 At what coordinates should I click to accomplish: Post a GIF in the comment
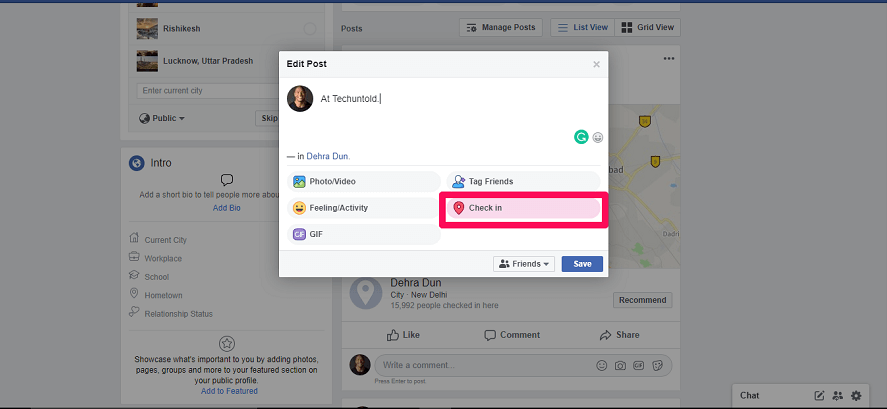point(639,365)
